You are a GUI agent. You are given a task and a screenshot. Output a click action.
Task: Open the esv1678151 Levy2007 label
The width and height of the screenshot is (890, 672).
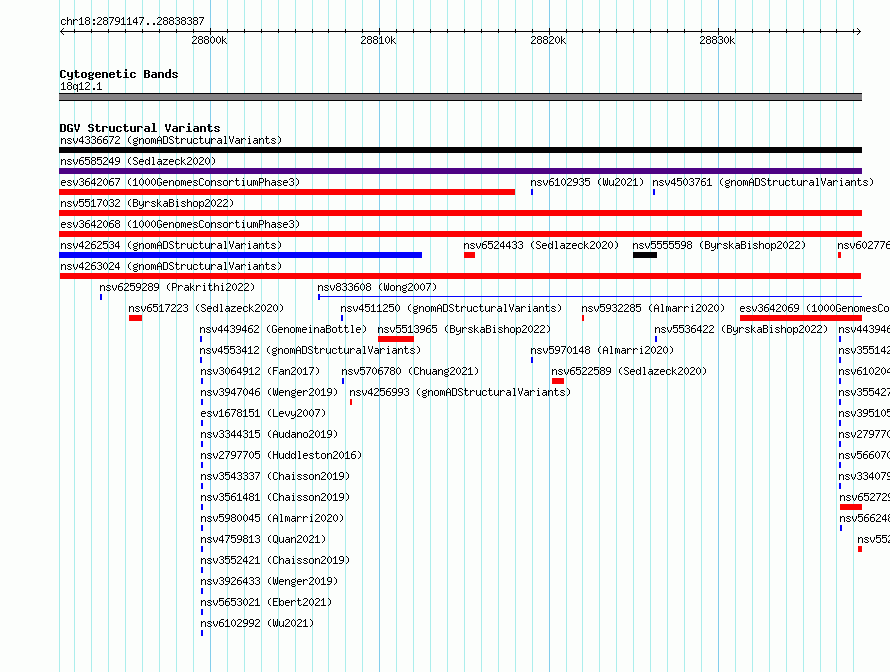tap(263, 413)
